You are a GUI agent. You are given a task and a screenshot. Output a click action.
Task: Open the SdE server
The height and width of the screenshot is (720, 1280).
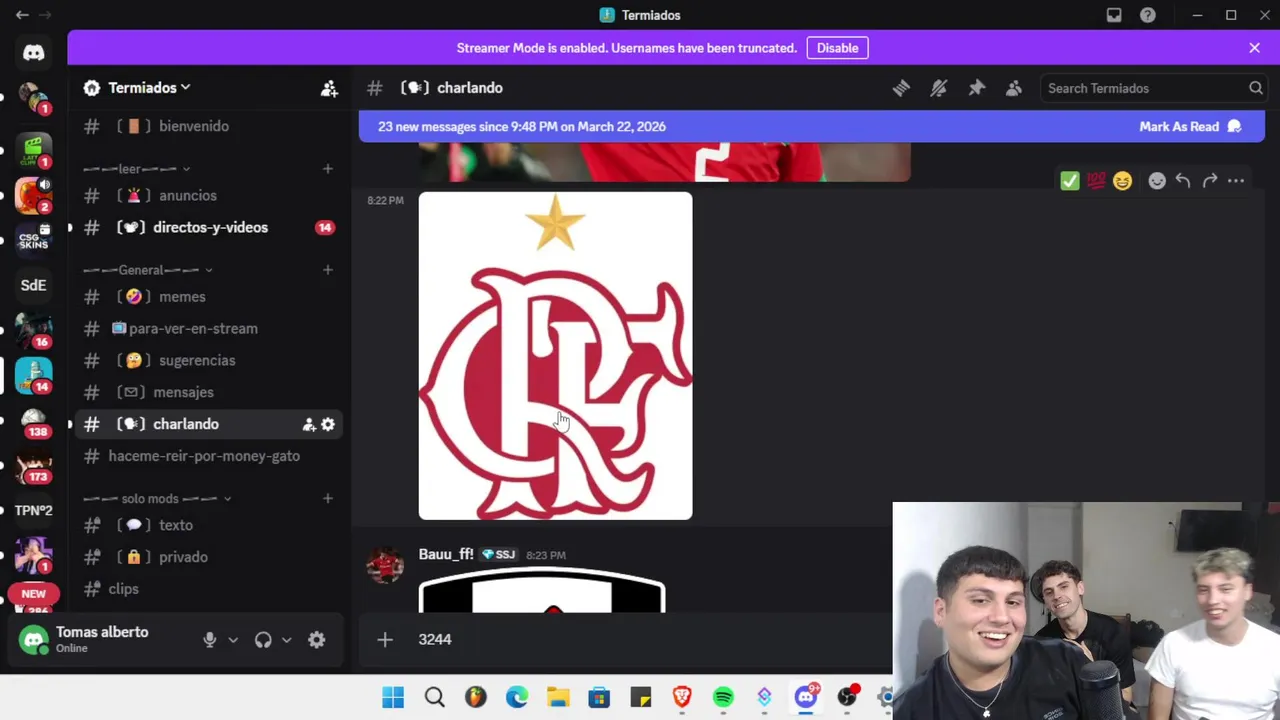(33, 286)
